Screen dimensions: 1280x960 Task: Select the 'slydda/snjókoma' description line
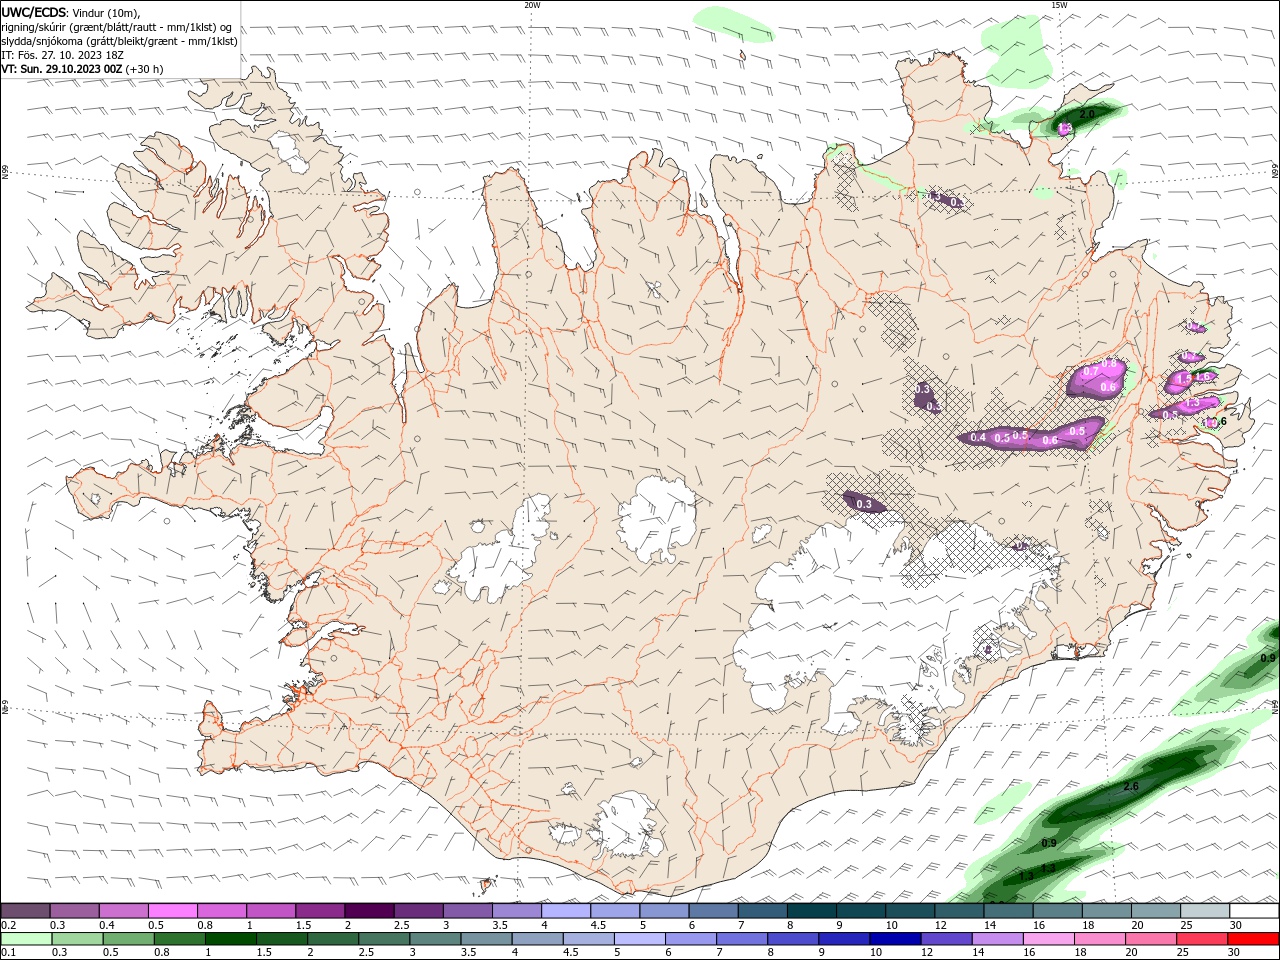pyautogui.click(x=120, y=41)
